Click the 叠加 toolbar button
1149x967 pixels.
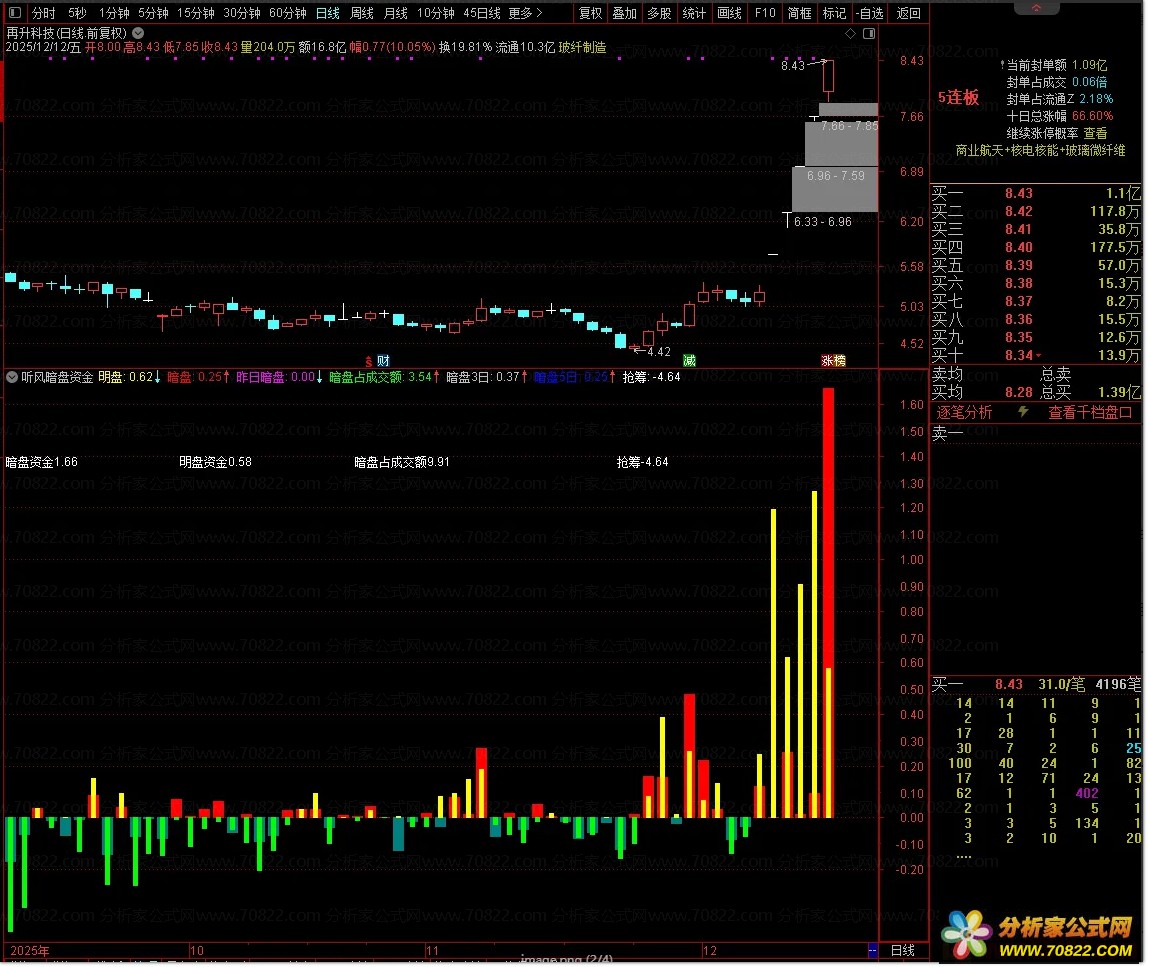point(625,12)
